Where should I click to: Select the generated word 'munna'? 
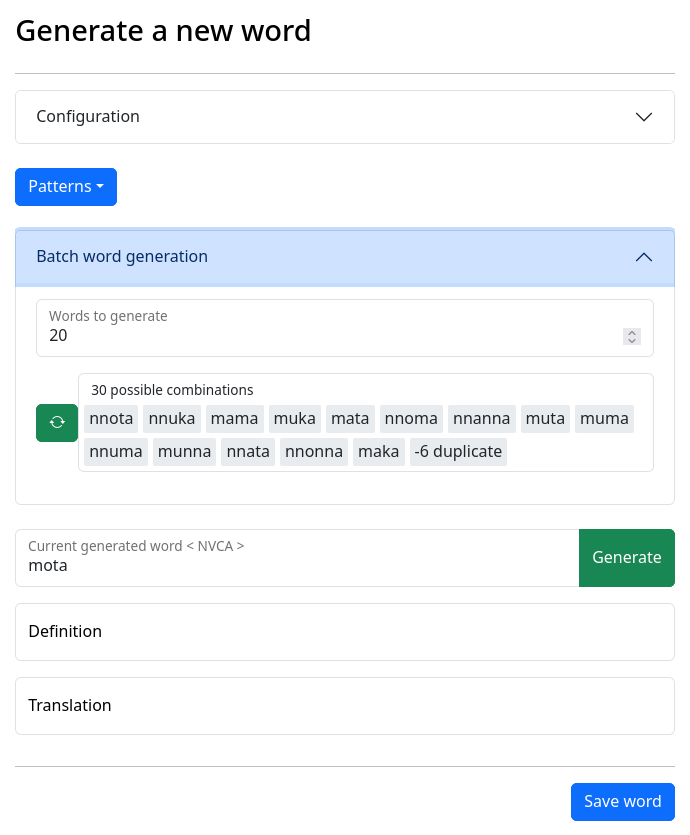click(184, 452)
